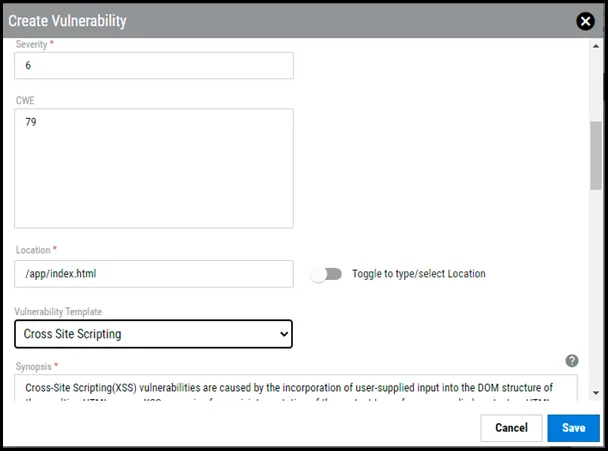The image size is (608, 451).
Task: Click the 'Toggle to type/select Location' label
Action: [x=418, y=274]
